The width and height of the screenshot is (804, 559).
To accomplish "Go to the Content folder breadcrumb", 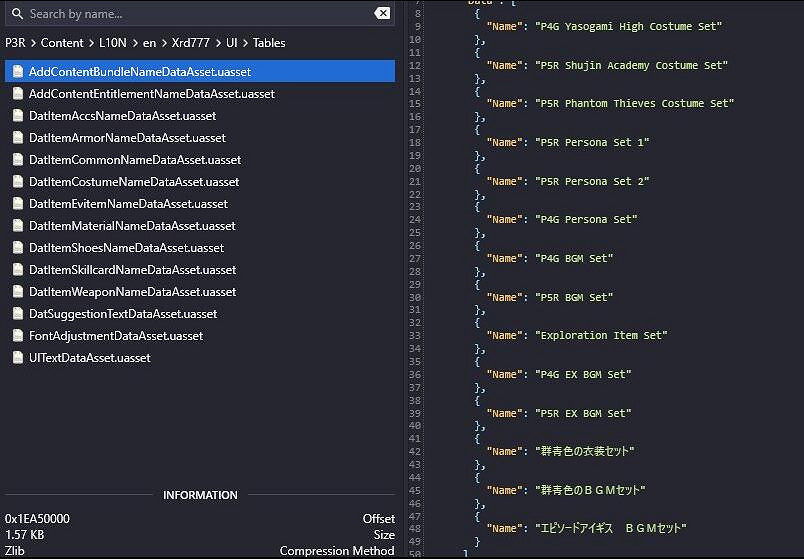I will [x=62, y=43].
